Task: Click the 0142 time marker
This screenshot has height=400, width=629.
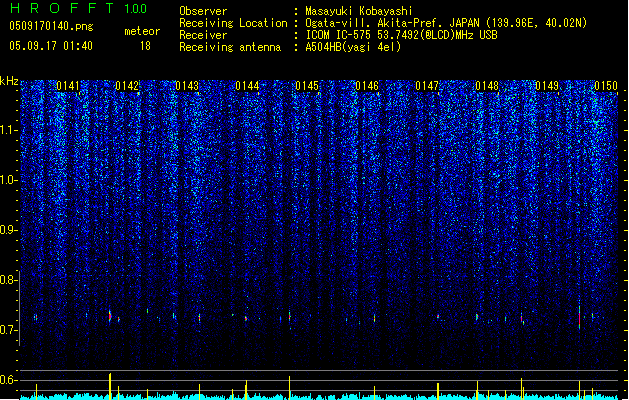Action: tap(127, 86)
